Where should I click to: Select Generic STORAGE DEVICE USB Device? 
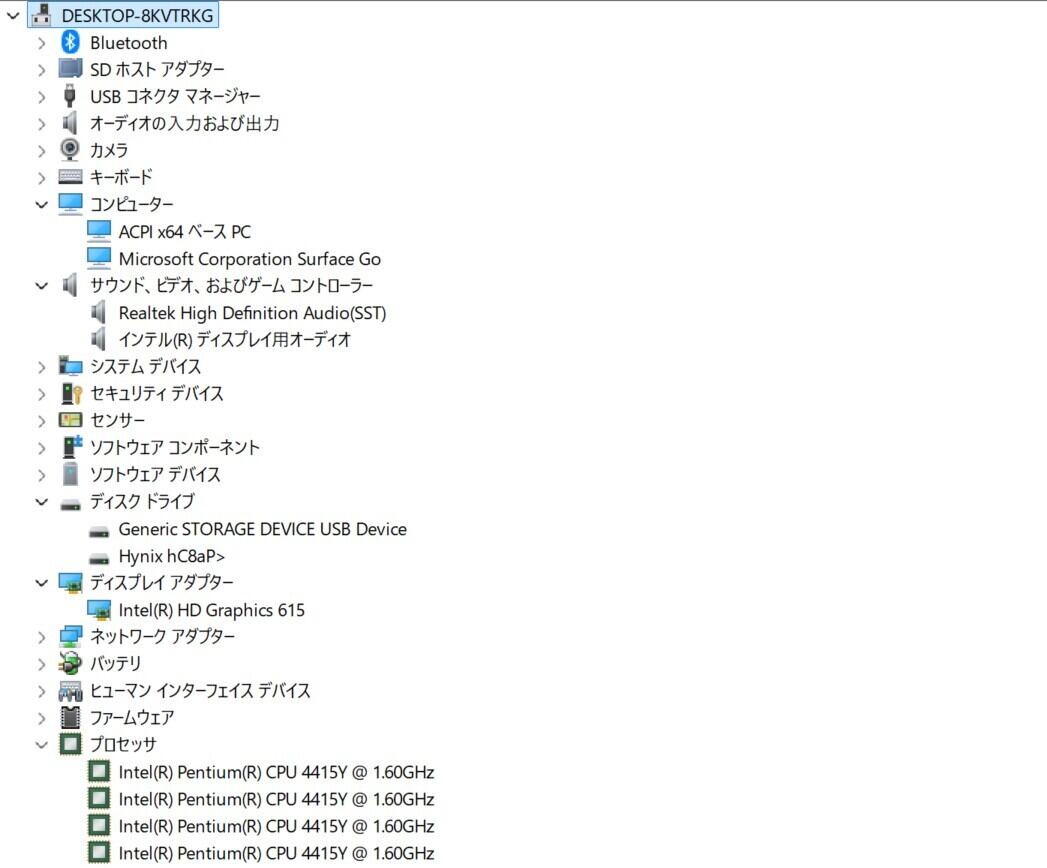[x=262, y=529]
